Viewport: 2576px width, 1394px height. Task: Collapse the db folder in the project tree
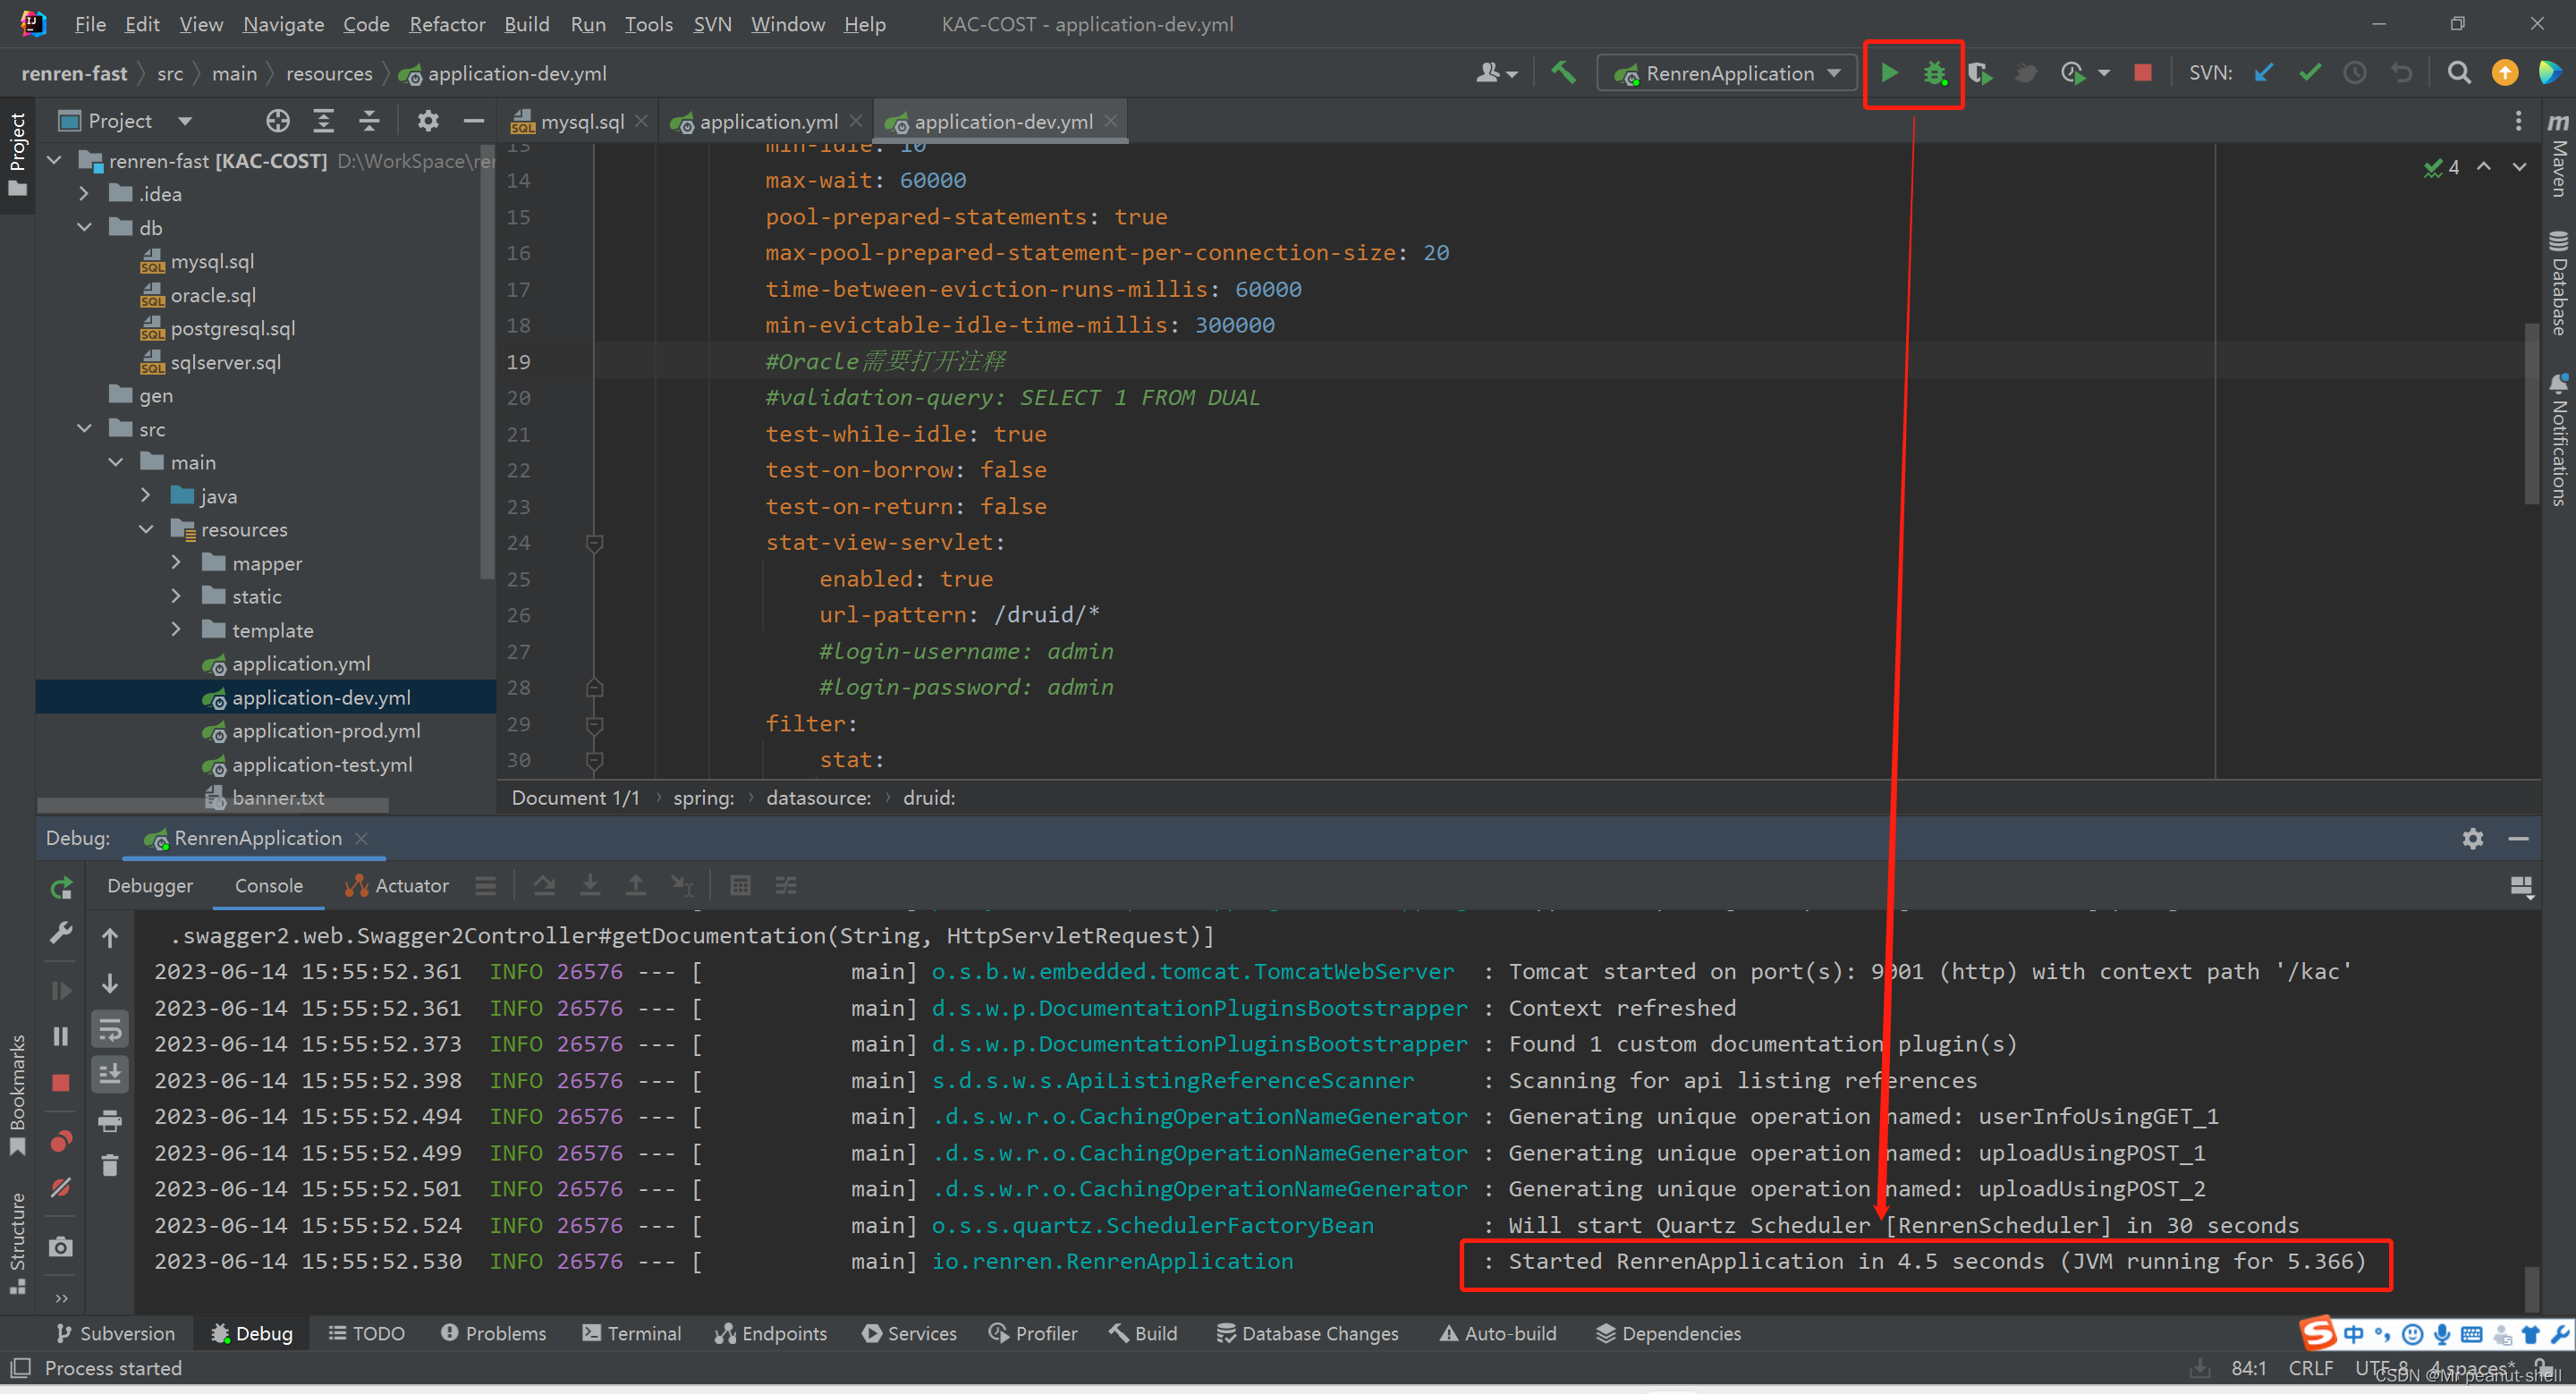click(85, 228)
